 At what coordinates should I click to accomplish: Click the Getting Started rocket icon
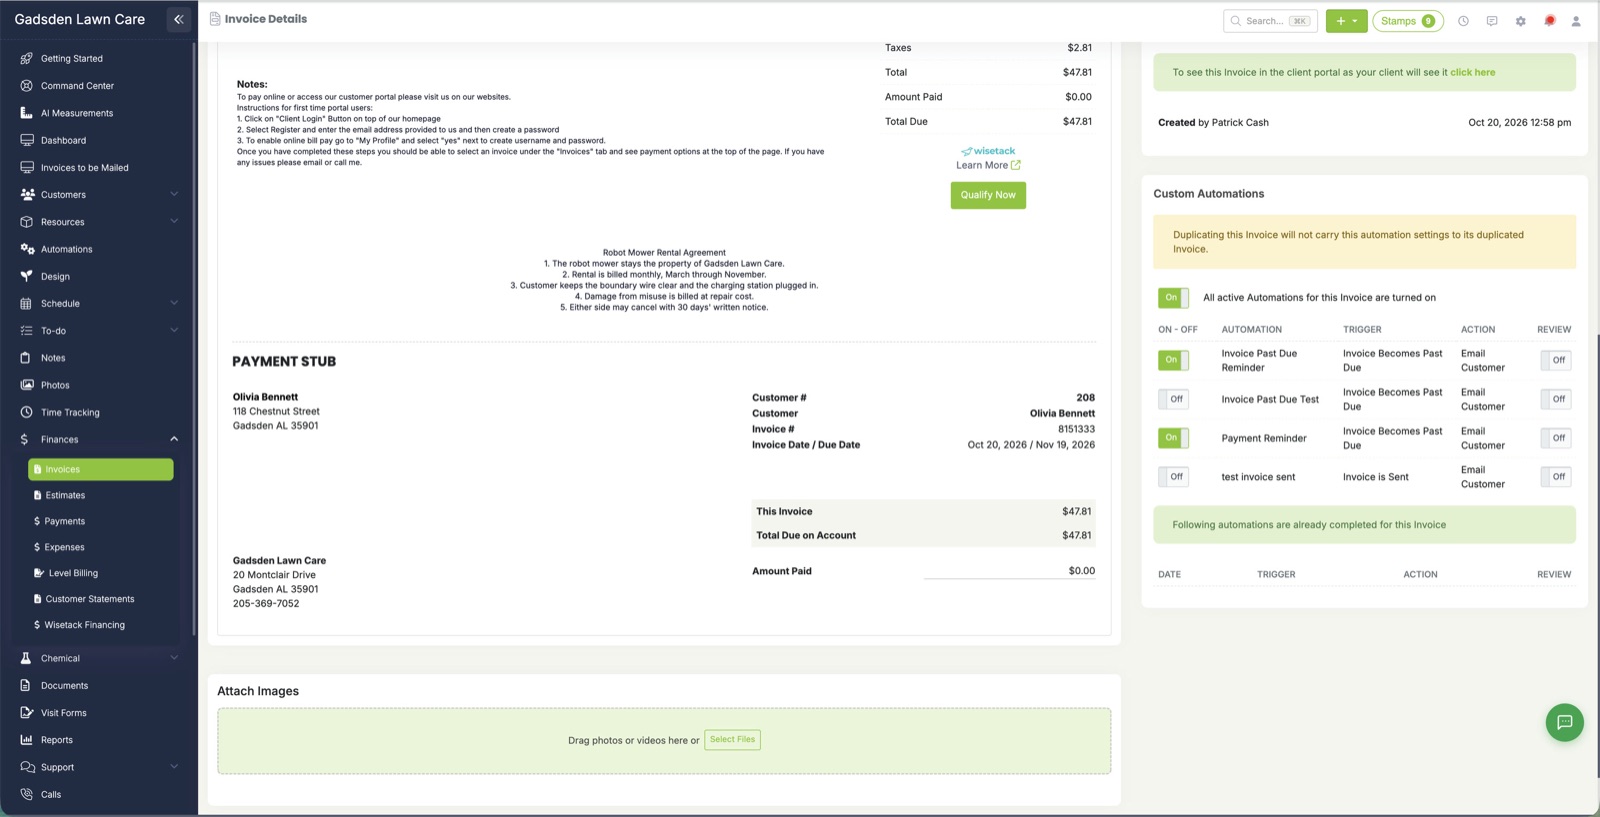[27, 59]
